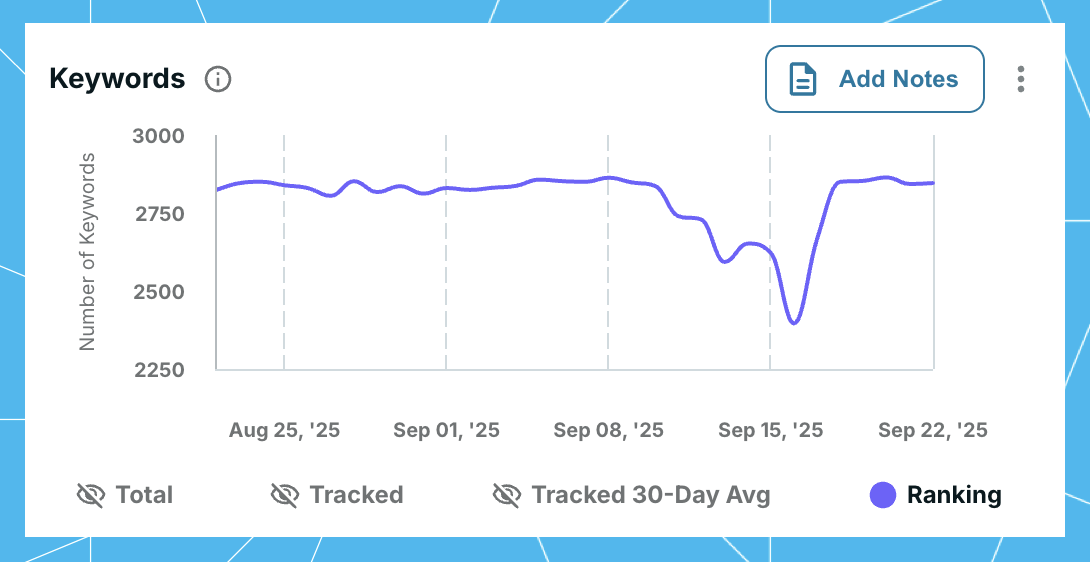Click the Sep 08, '25 date label
The width and height of the screenshot is (1090, 562).
[x=608, y=430]
